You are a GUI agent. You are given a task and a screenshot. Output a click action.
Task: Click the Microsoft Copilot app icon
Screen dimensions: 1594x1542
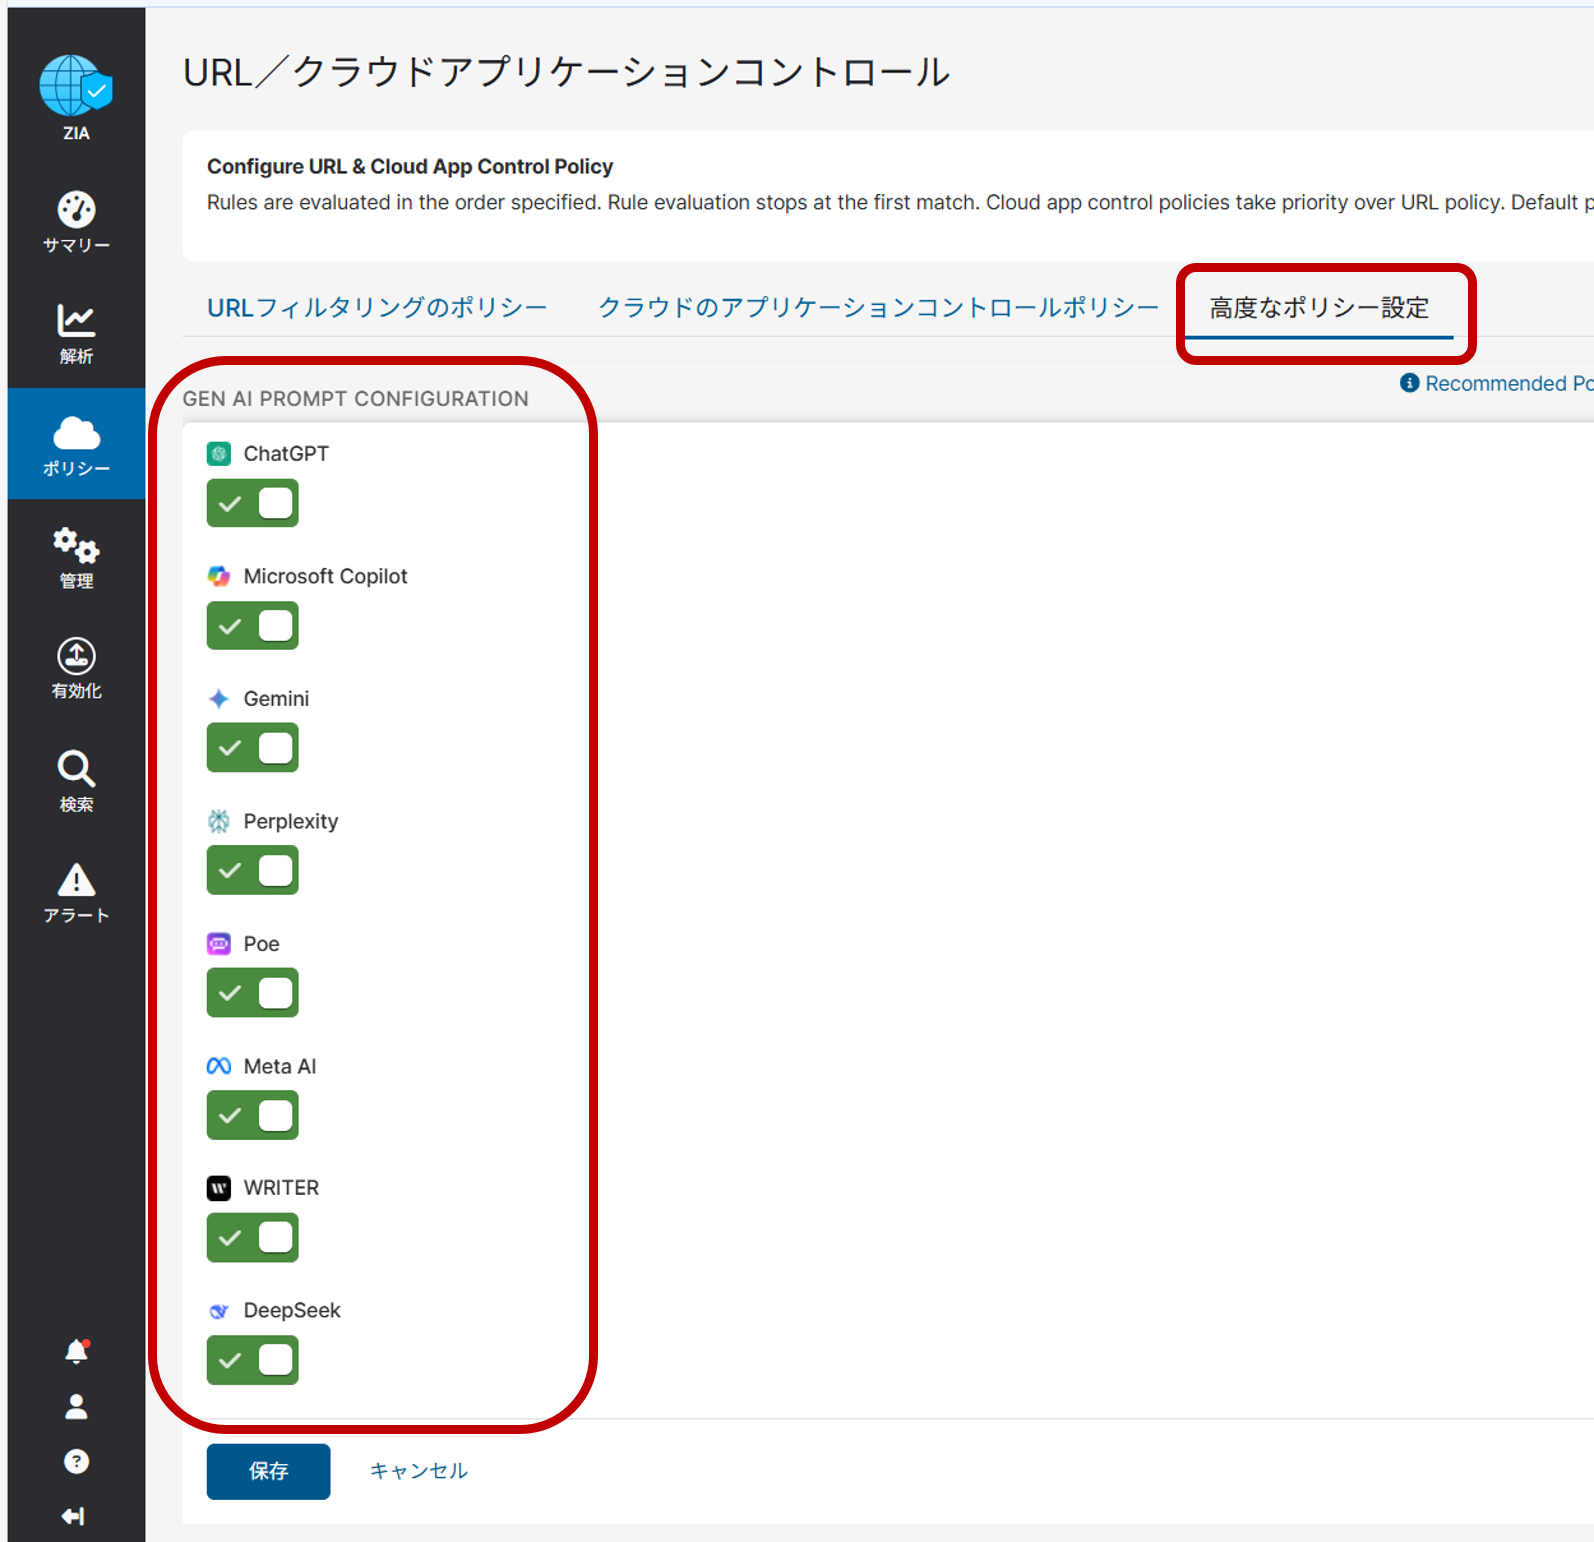click(x=219, y=576)
